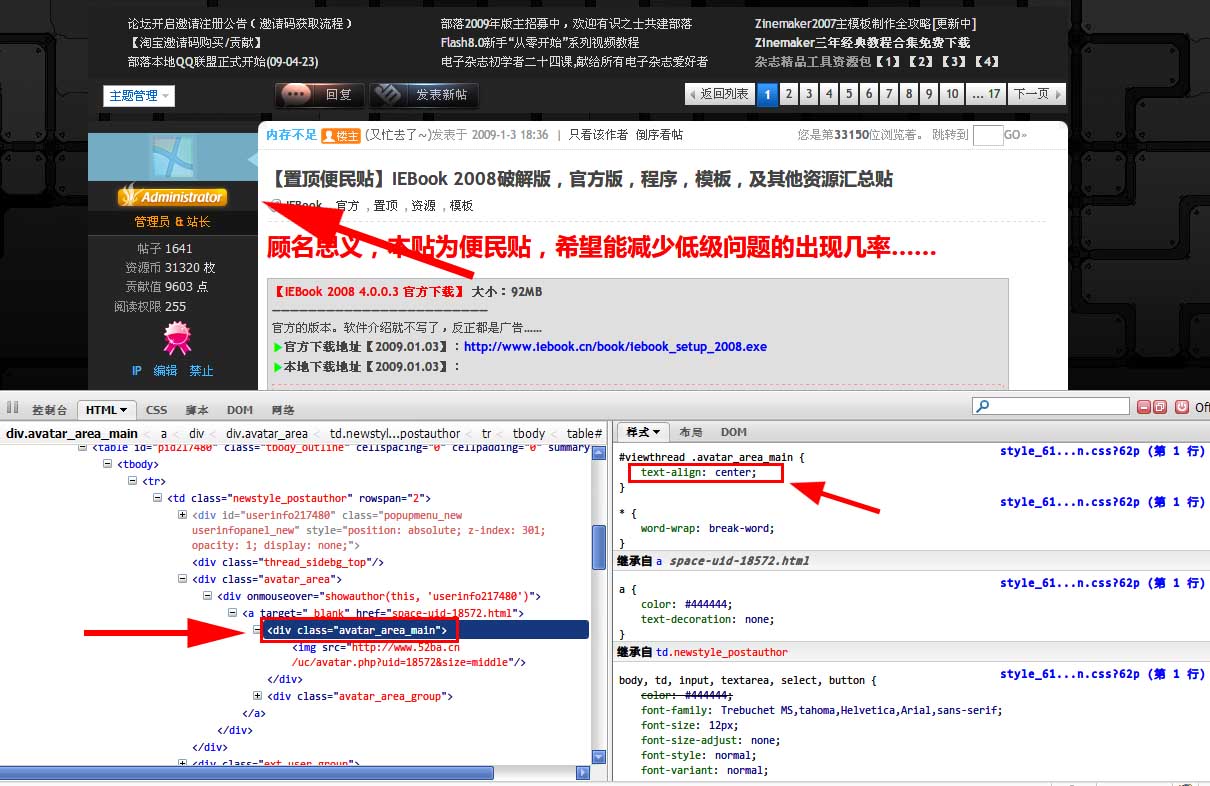The image size is (1210, 786).
Task: Go to page 5 of thread
Action: tap(848, 94)
